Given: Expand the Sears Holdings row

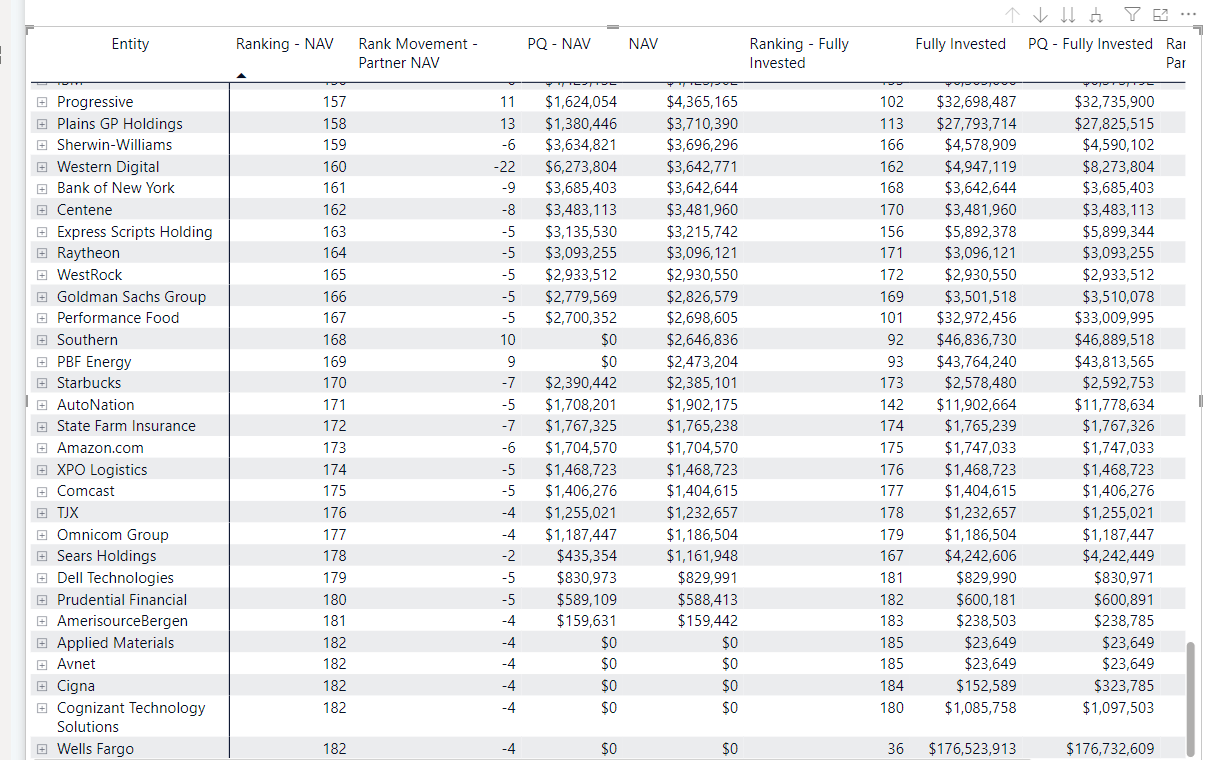Looking at the screenshot, I should pyautogui.click(x=42, y=556).
